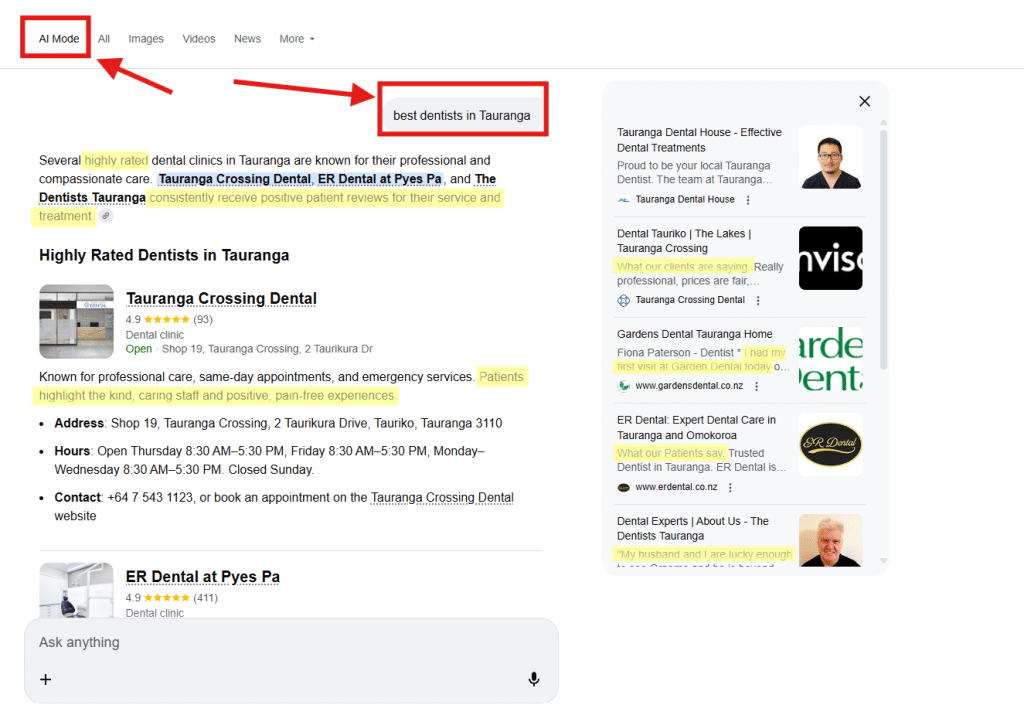1024x705 pixels.
Task: Start voice input with microphone icon
Action: tap(534, 680)
